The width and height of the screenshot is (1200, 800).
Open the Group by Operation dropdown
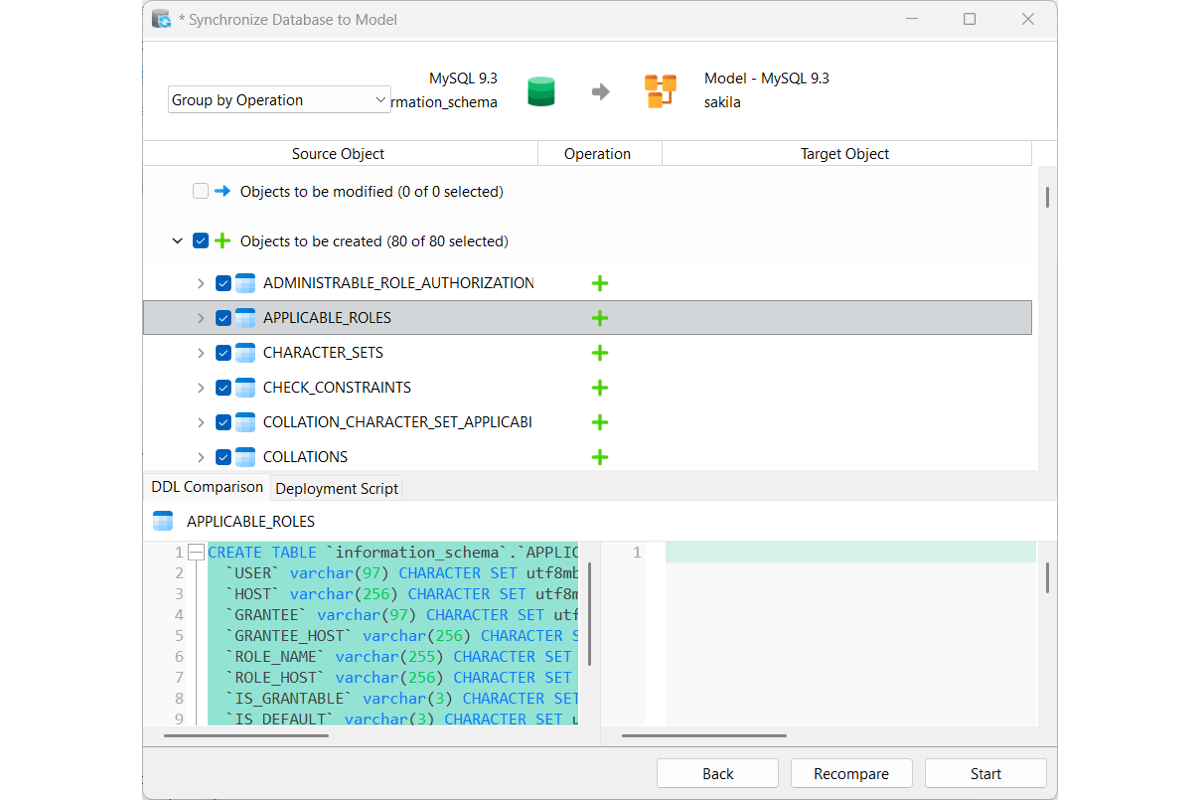tap(279, 100)
